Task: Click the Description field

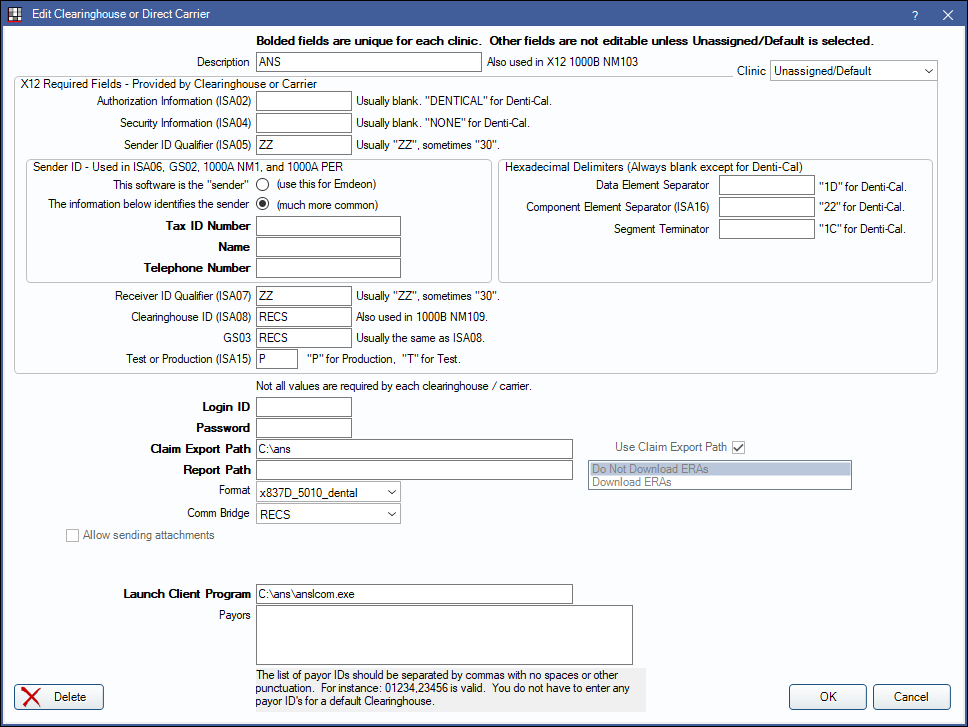Action: 369,62
